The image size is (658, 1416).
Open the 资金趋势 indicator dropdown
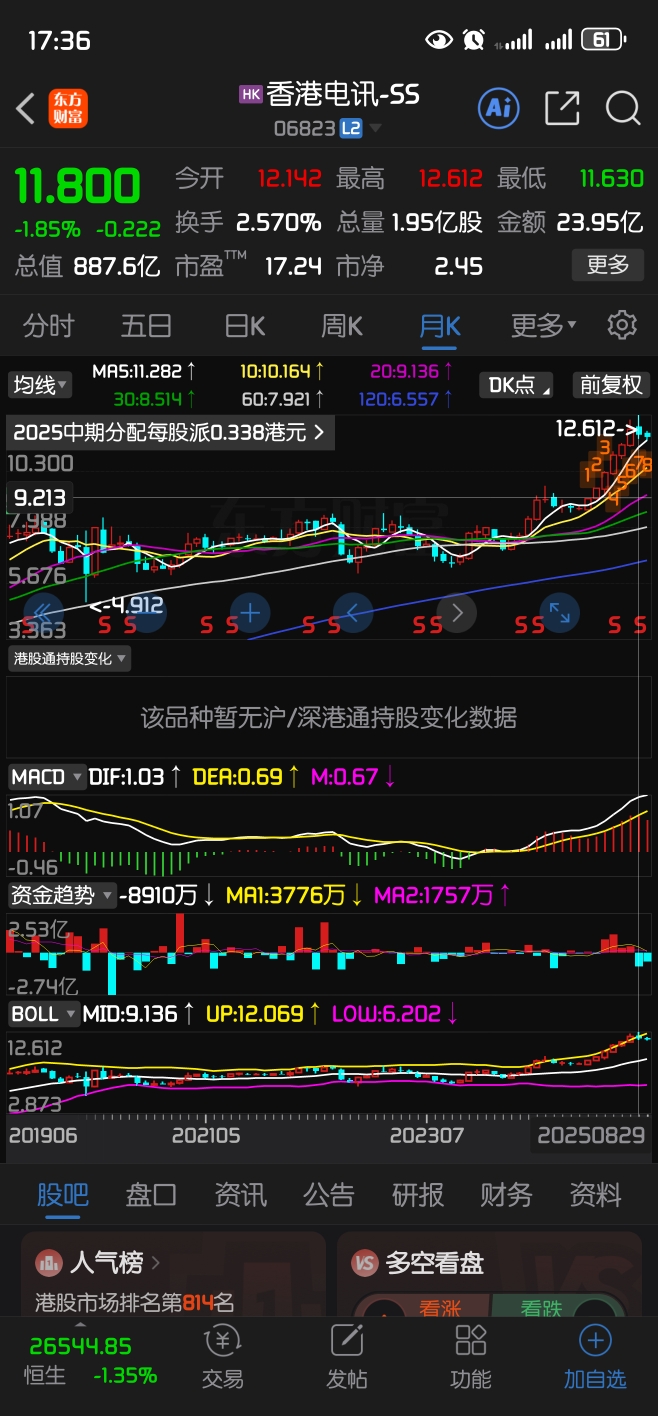[62, 895]
